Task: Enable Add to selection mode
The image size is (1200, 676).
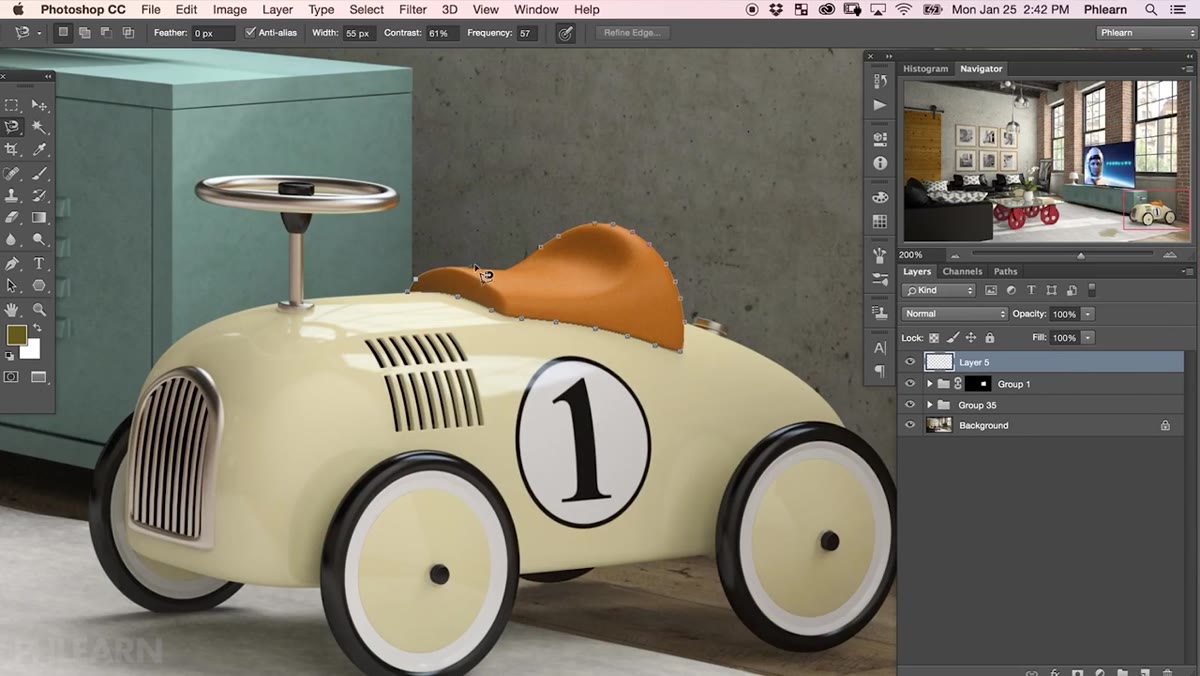Action: click(x=84, y=33)
